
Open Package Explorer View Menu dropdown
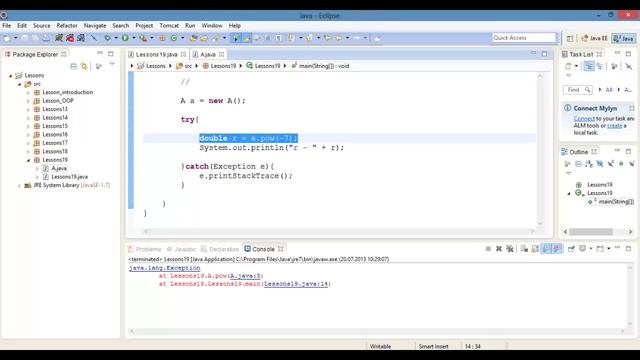(x=112, y=65)
